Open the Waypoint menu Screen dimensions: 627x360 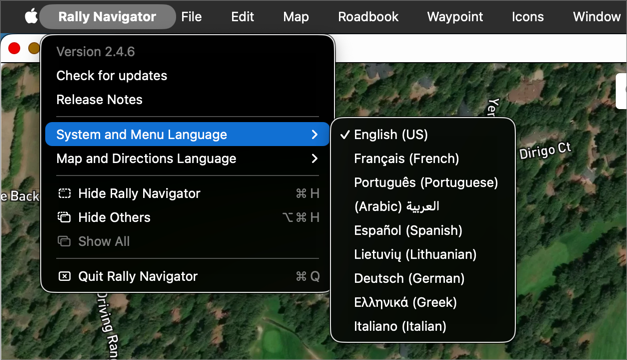455,17
